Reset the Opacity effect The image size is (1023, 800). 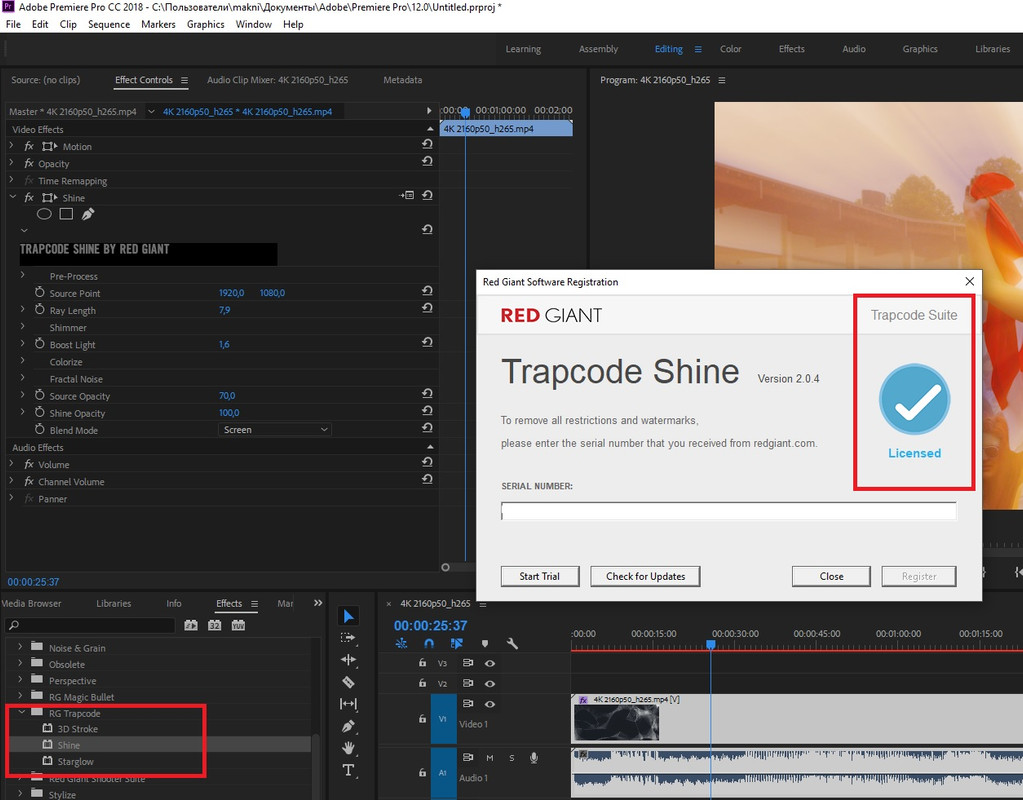tap(427, 161)
